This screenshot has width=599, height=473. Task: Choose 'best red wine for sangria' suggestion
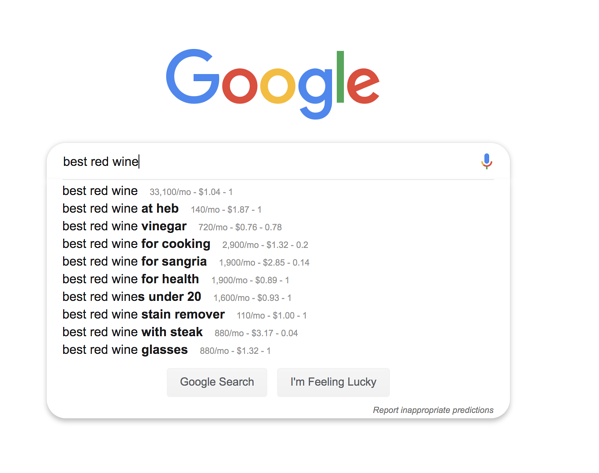[134, 261]
